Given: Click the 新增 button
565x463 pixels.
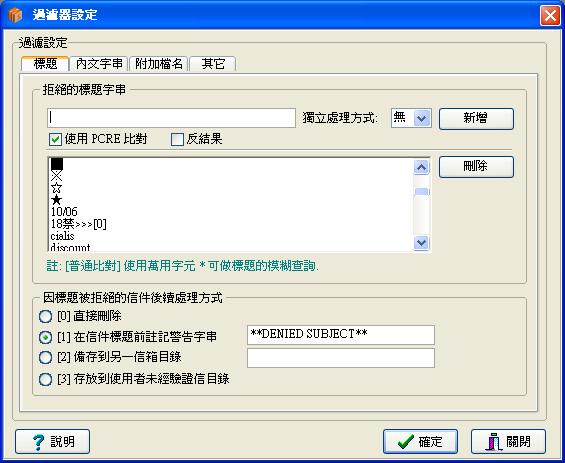Looking at the screenshot, I should pos(476,119).
